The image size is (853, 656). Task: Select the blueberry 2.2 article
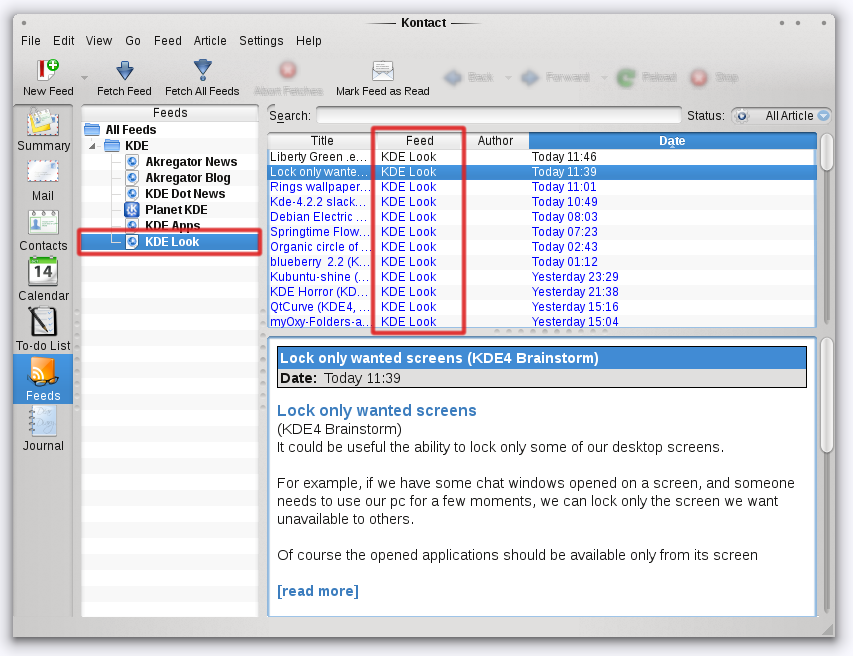(542, 262)
